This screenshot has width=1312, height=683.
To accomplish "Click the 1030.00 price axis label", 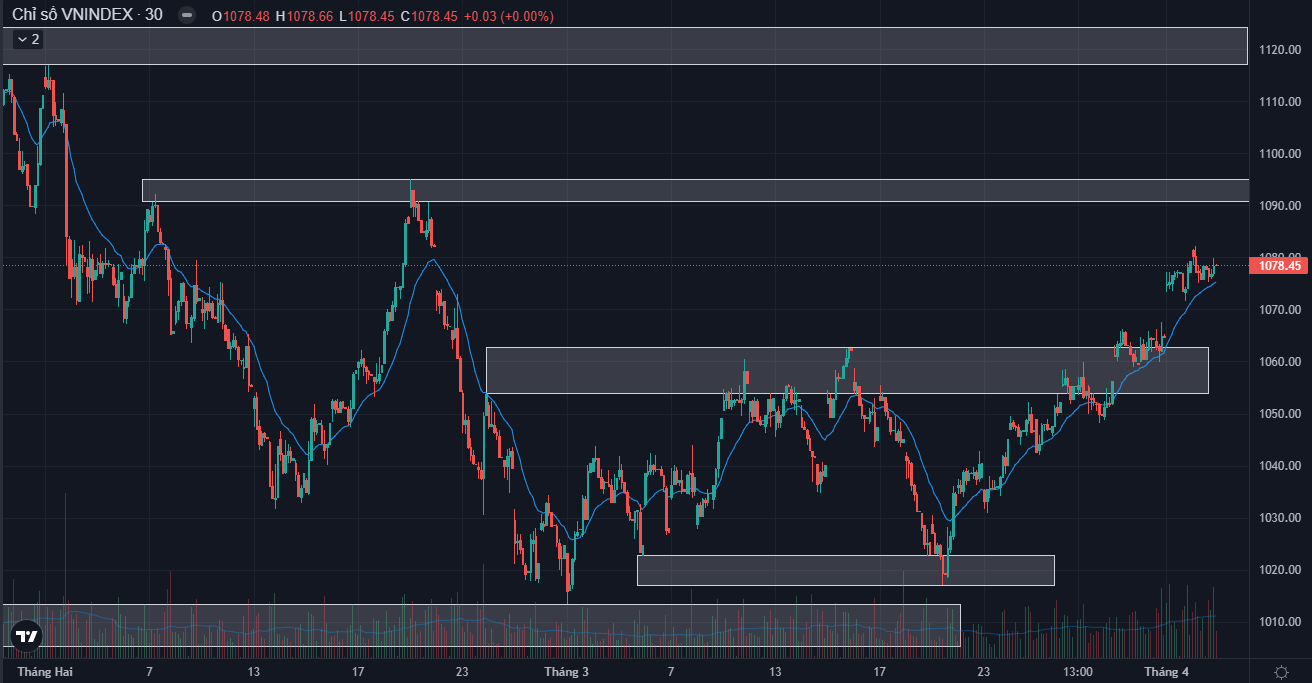I will [x=1280, y=518].
